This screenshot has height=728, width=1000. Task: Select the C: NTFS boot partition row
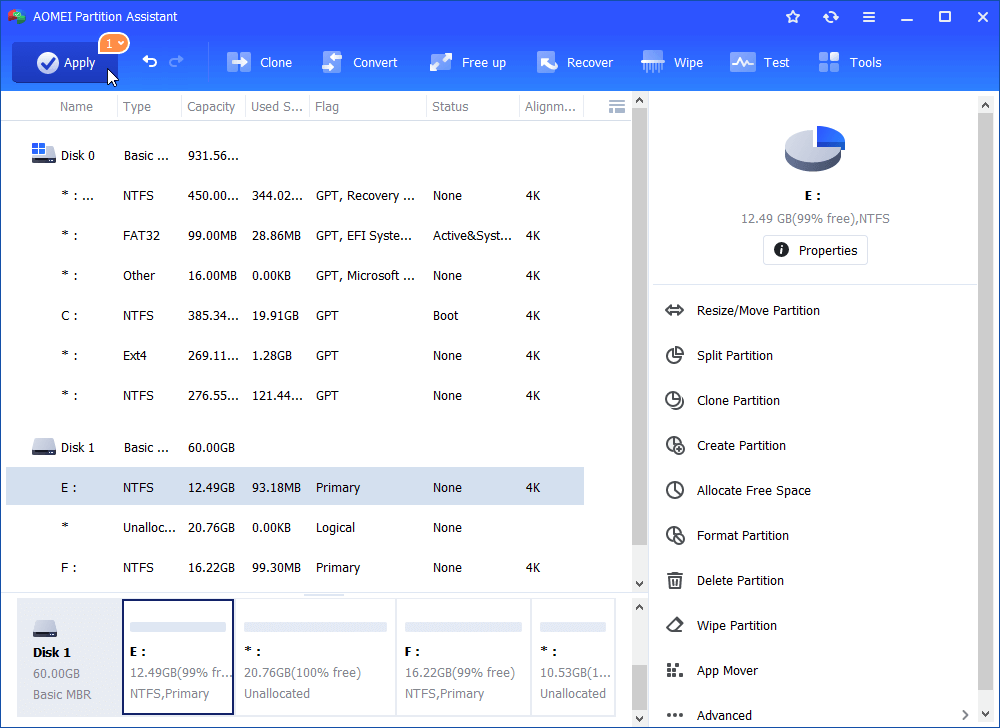coord(295,316)
